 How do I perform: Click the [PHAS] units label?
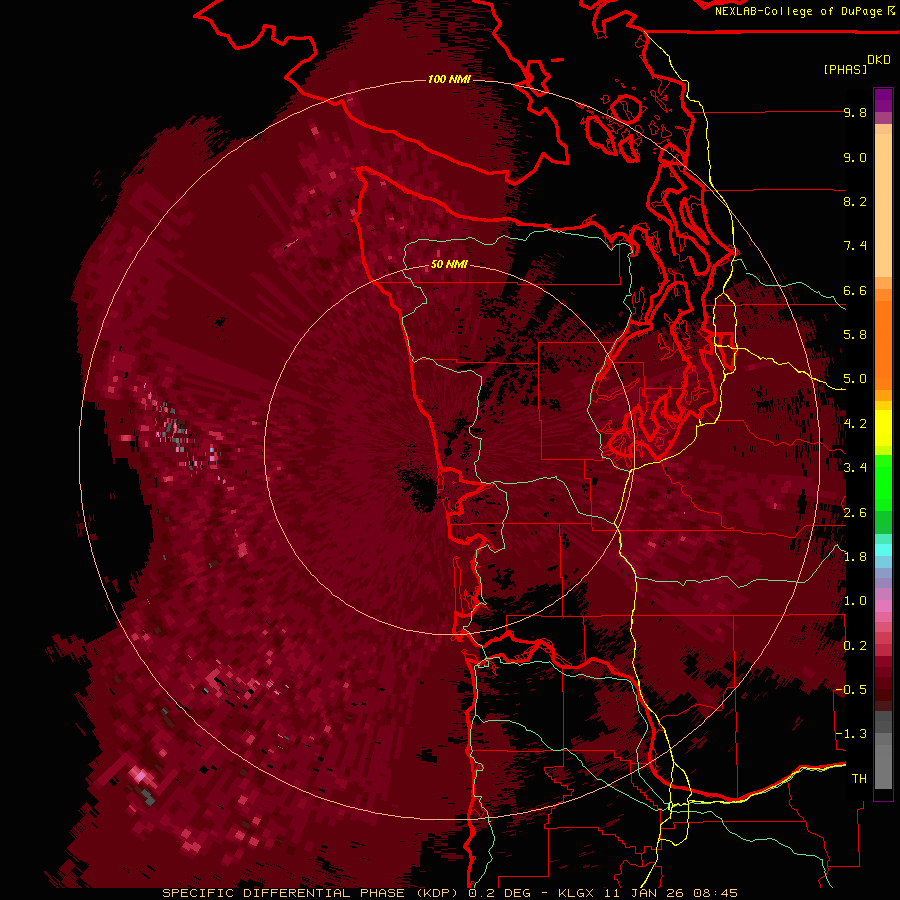[x=845, y=69]
